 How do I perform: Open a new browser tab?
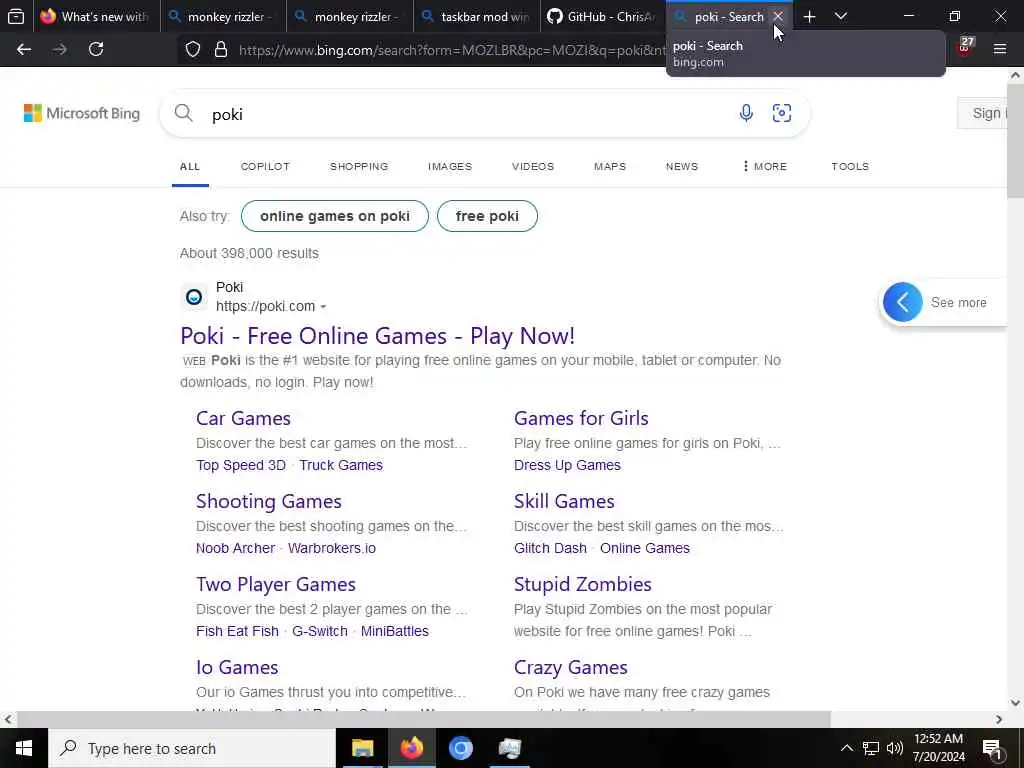click(809, 16)
